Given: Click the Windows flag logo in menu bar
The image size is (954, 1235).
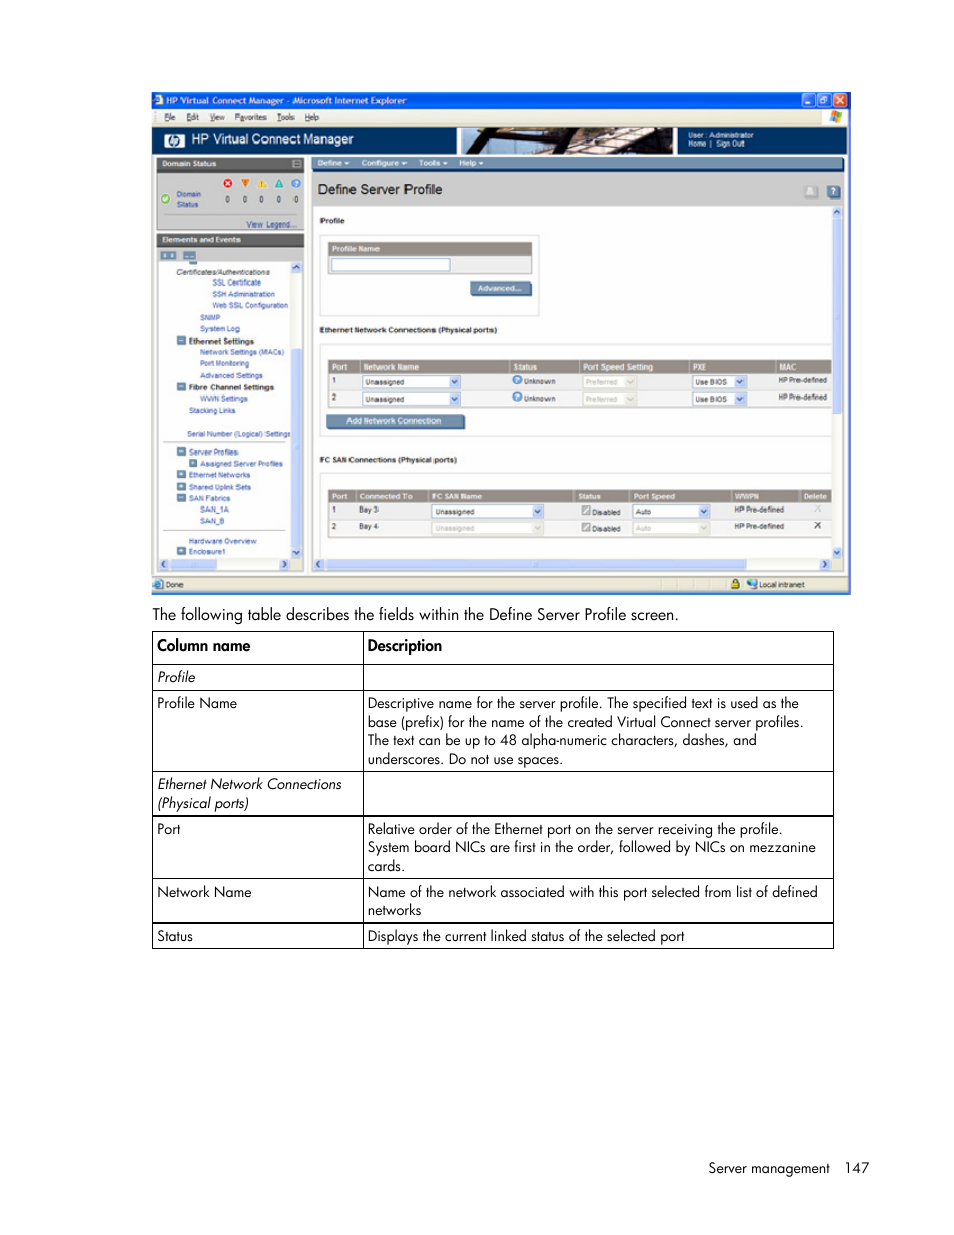Looking at the screenshot, I should pyautogui.click(x=835, y=117).
